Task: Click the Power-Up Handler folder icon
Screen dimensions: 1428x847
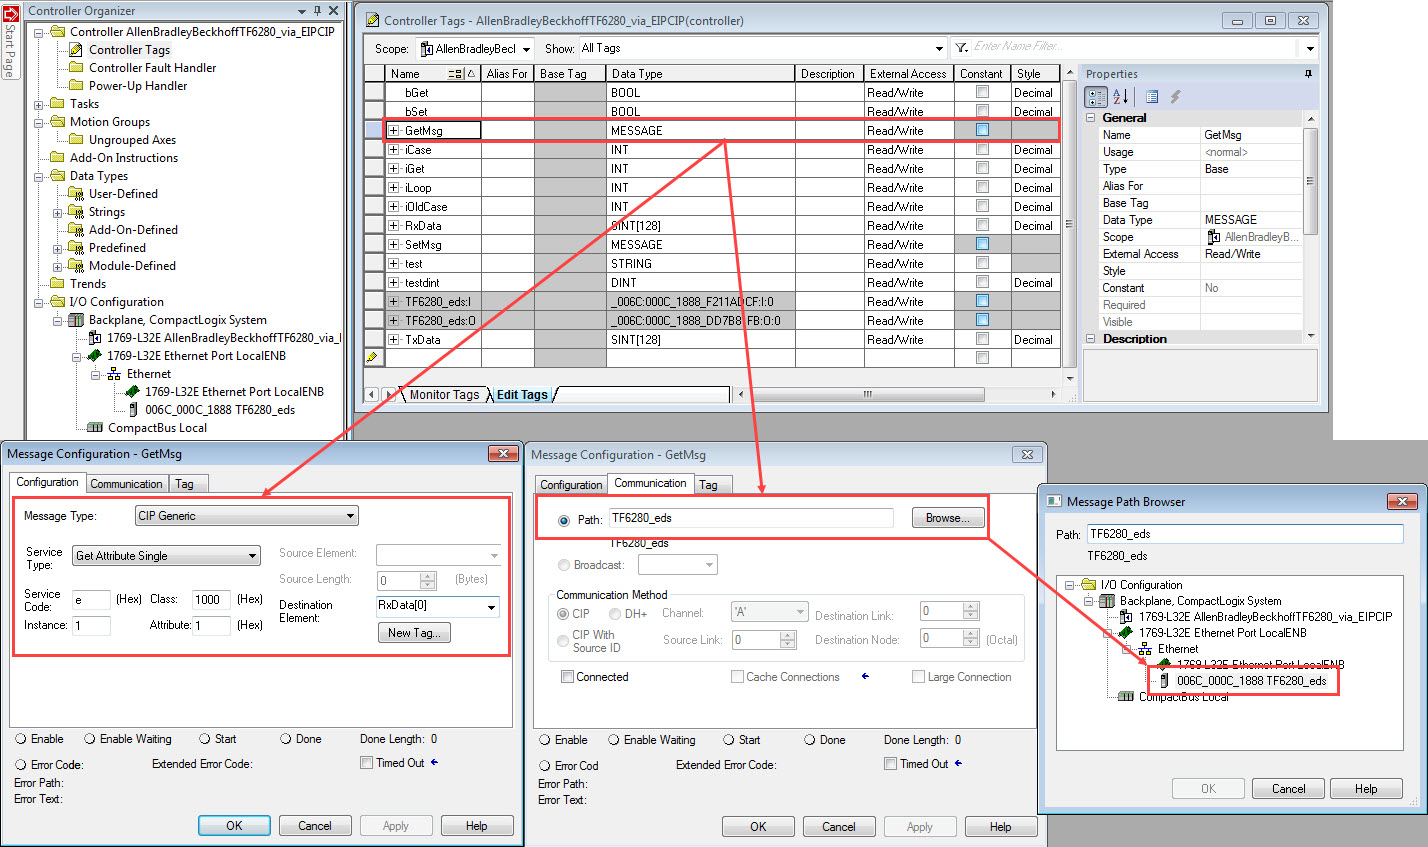Action: click(76, 86)
